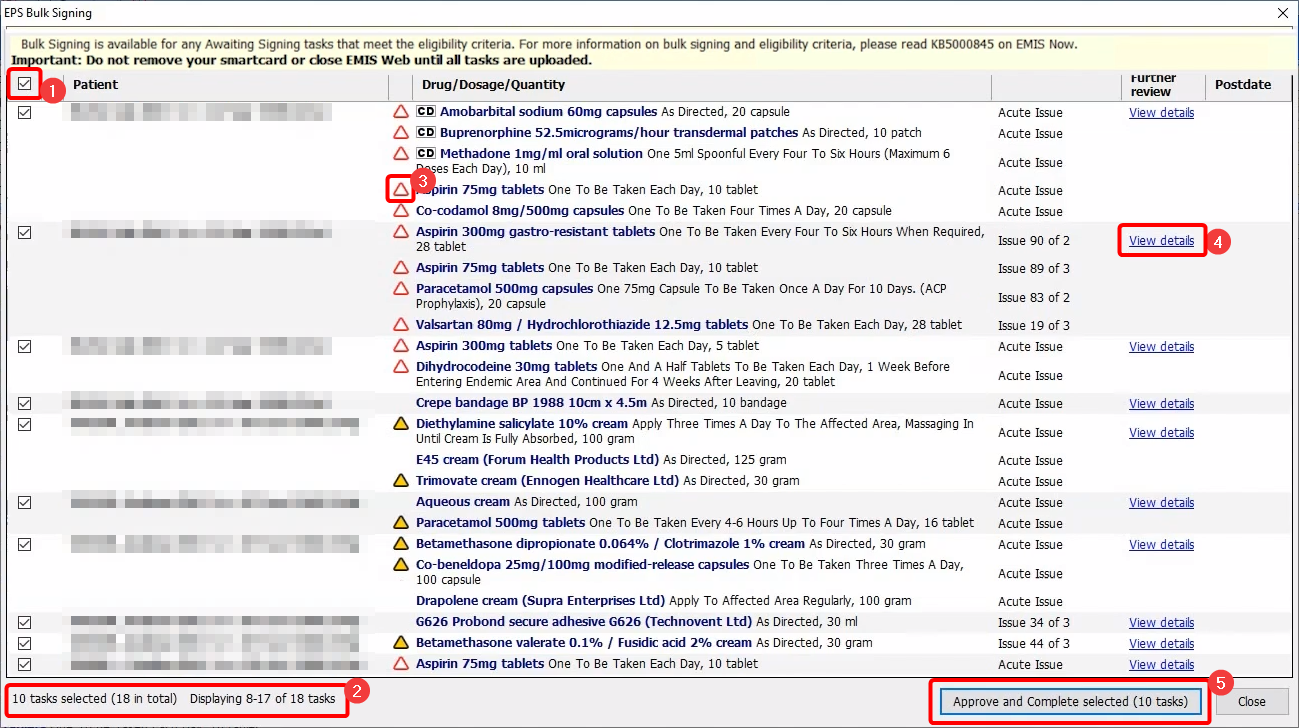Image resolution: width=1299 pixels, height=728 pixels.
Task: Select Methadone 1mg/ml oral solution text
Action: pos(541,154)
